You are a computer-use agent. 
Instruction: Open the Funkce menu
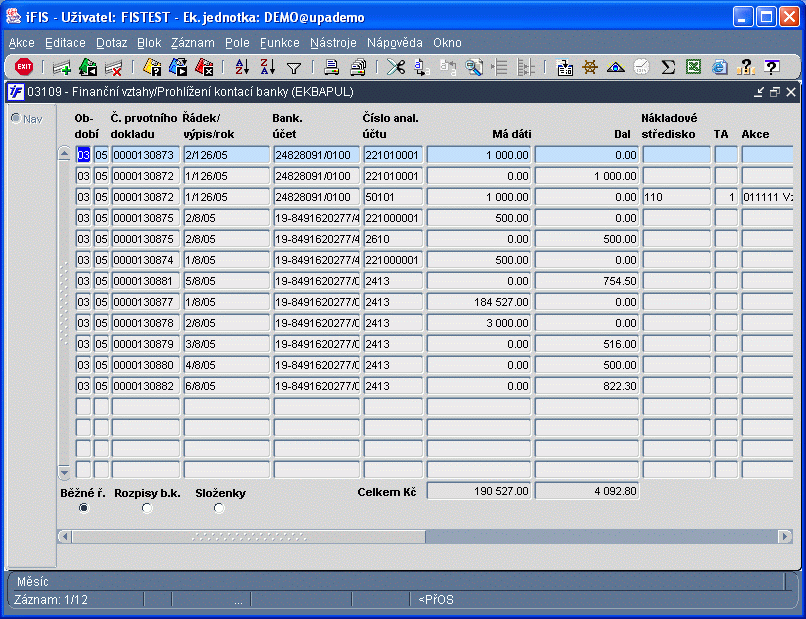[279, 43]
